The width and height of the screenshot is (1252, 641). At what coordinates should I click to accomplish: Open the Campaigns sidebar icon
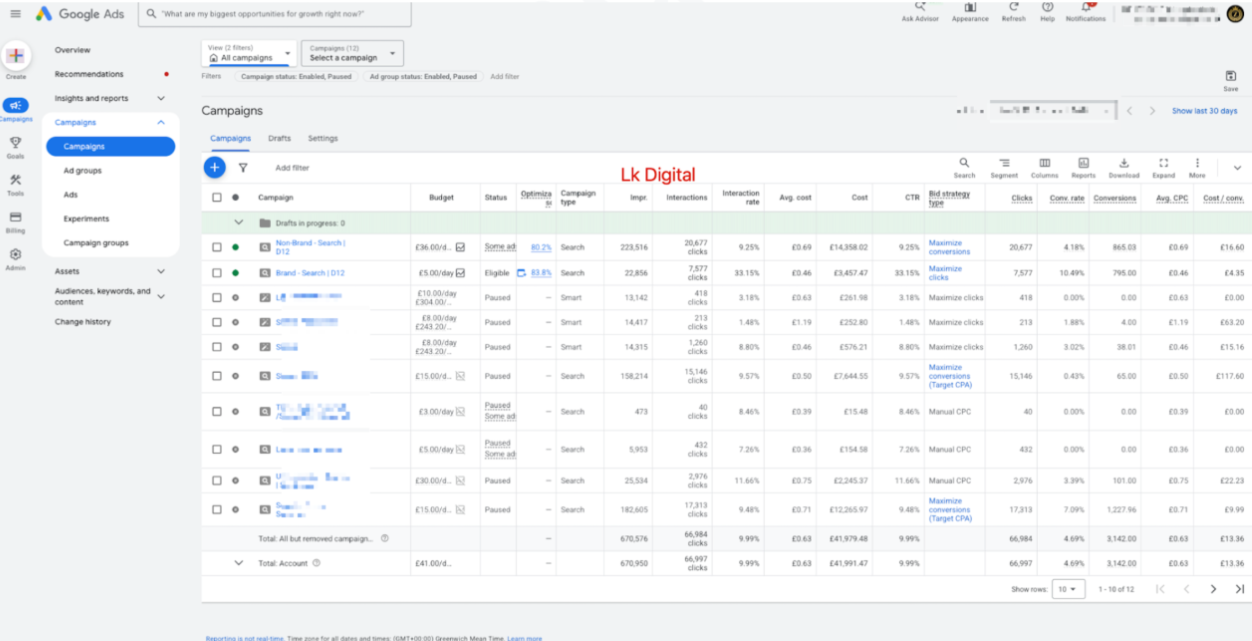[15, 105]
